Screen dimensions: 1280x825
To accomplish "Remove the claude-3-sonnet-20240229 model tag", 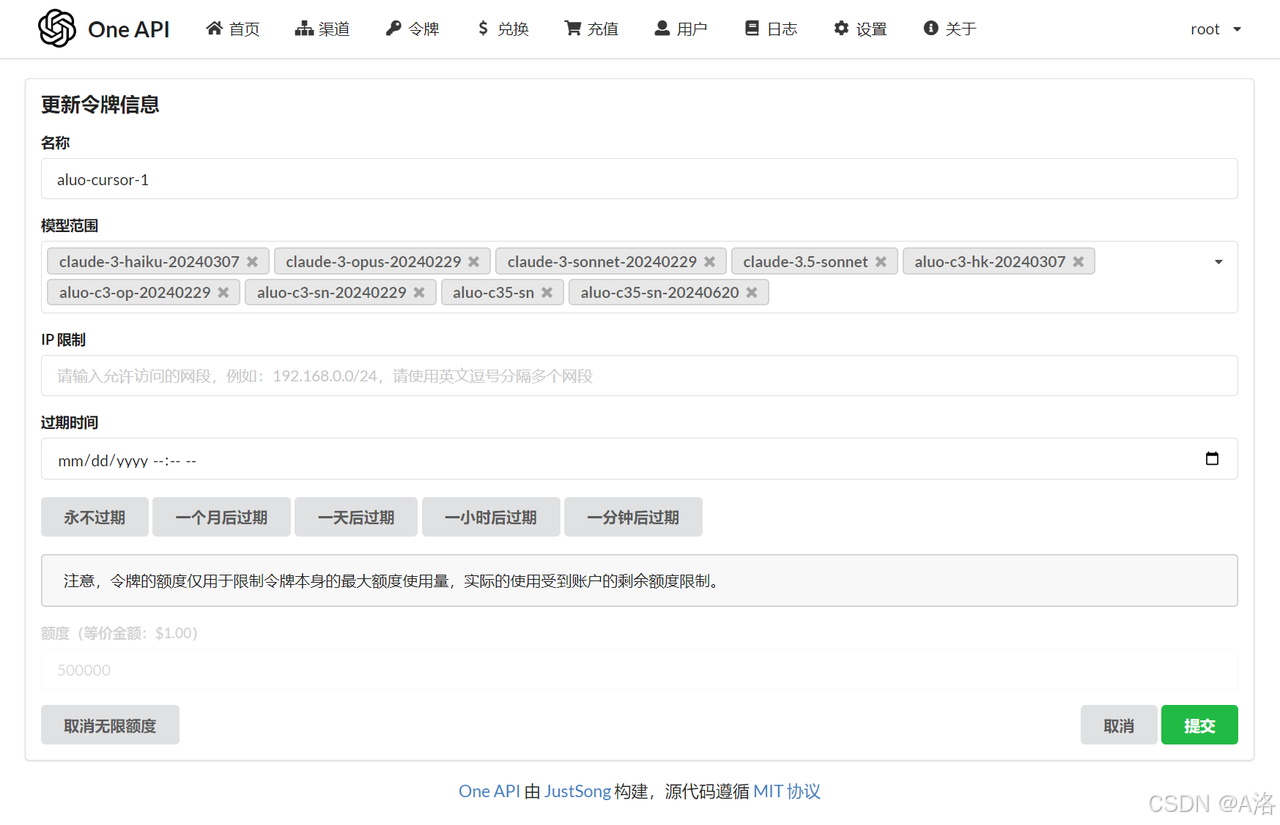I will [x=710, y=262].
